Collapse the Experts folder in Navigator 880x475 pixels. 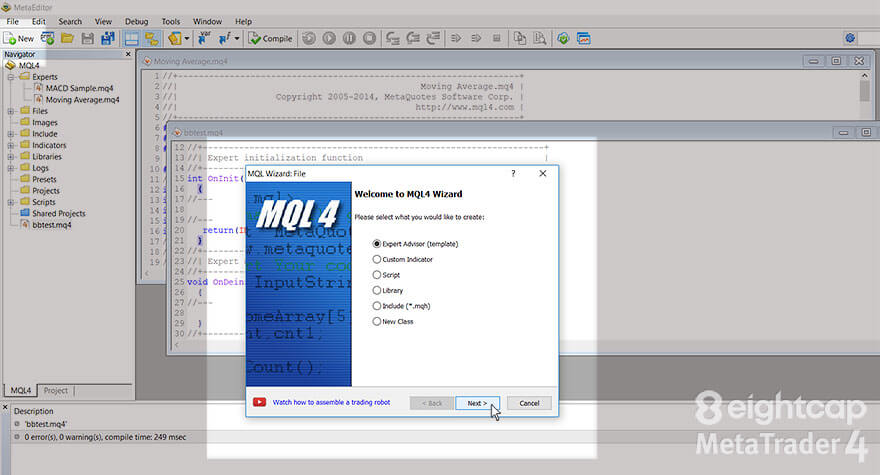tap(11, 77)
